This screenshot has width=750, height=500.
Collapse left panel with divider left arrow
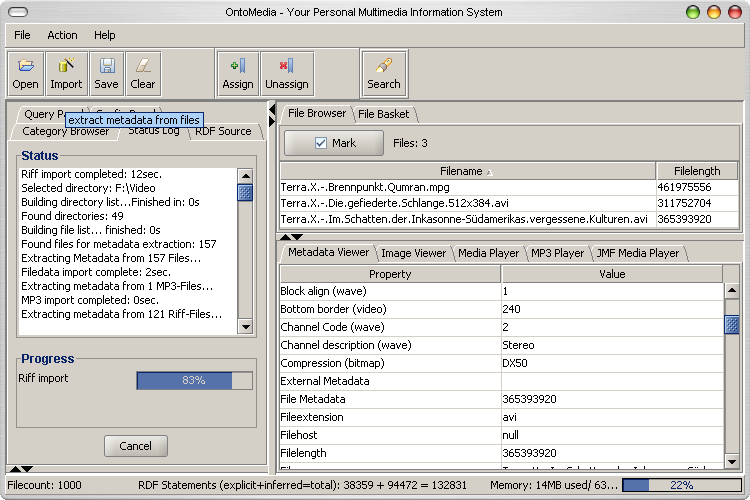pos(272,110)
